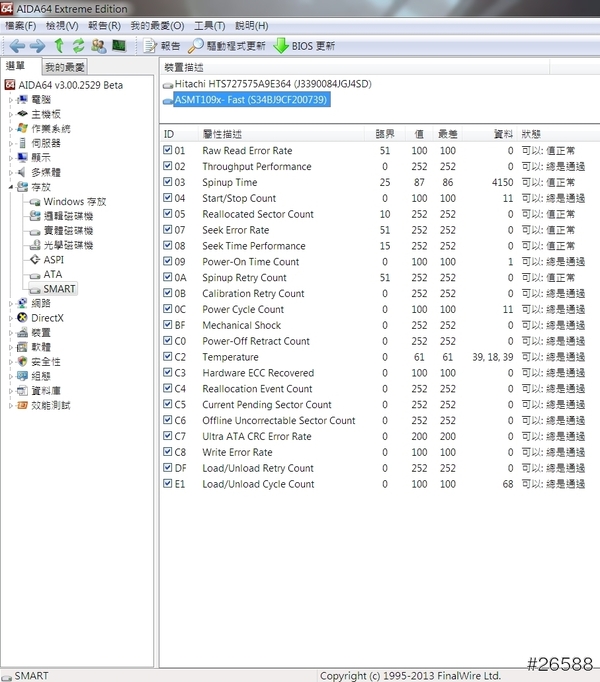Click the 驅動程式更新 magnifier icon
Image resolution: width=600 pixels, height=682 pixels.
click(x=196, y=46)
